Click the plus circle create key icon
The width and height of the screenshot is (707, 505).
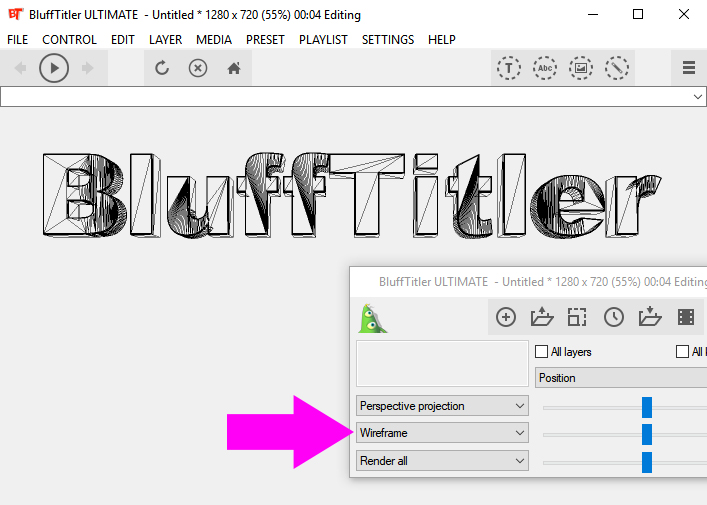point(506,317)
